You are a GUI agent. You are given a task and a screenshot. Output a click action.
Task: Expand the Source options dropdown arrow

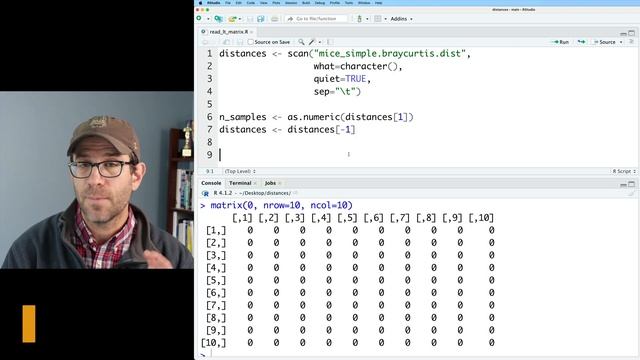pos(621,42)
